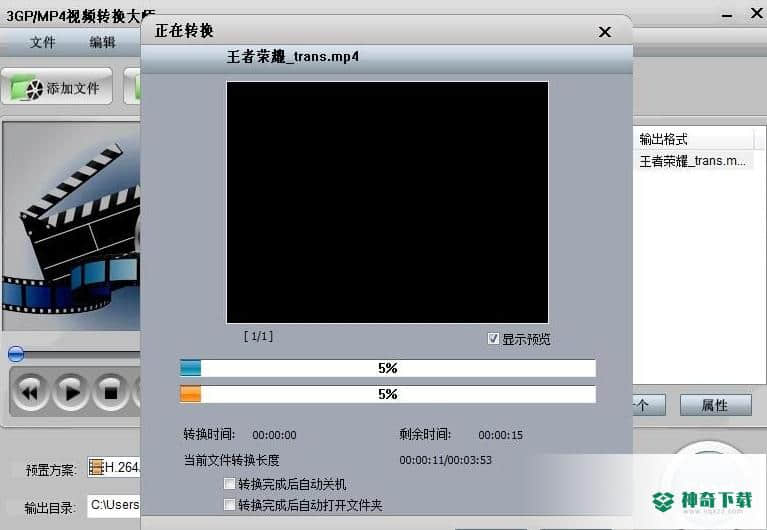Image resolution: width=767 pixels, height=530 pixels.
Task: Click the 输出格式 column header
Action: point(693,139)
